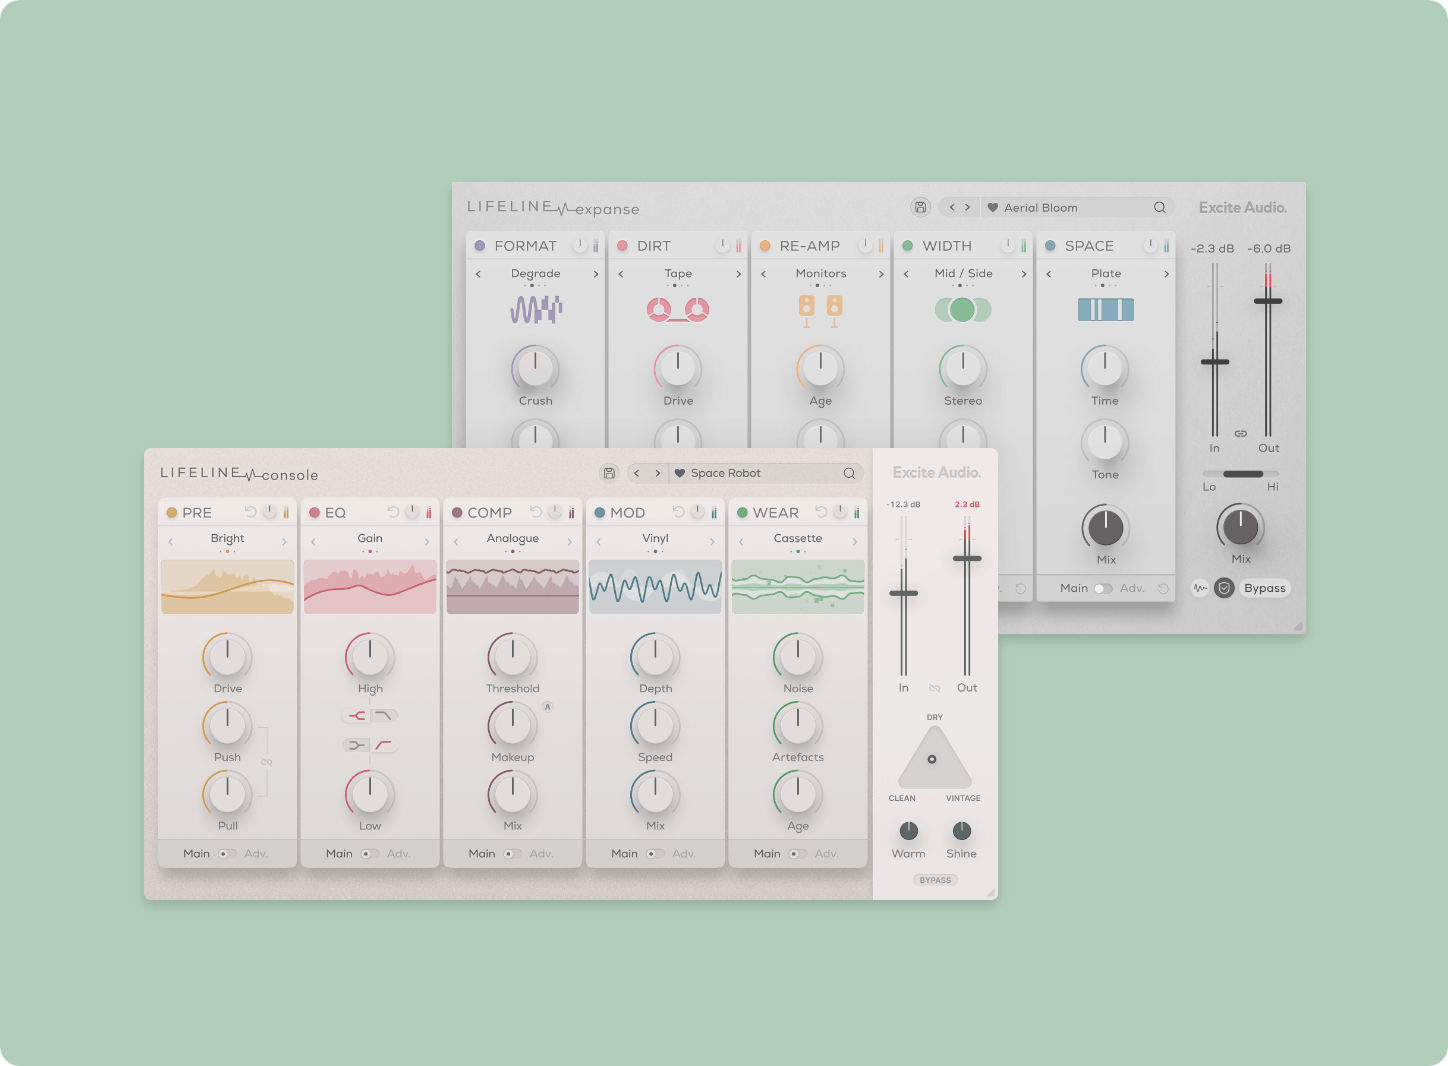The image size is (1448, 1066).
Task: Favorite the Space Robot preset via heart icon
Action: pos(680,473)
